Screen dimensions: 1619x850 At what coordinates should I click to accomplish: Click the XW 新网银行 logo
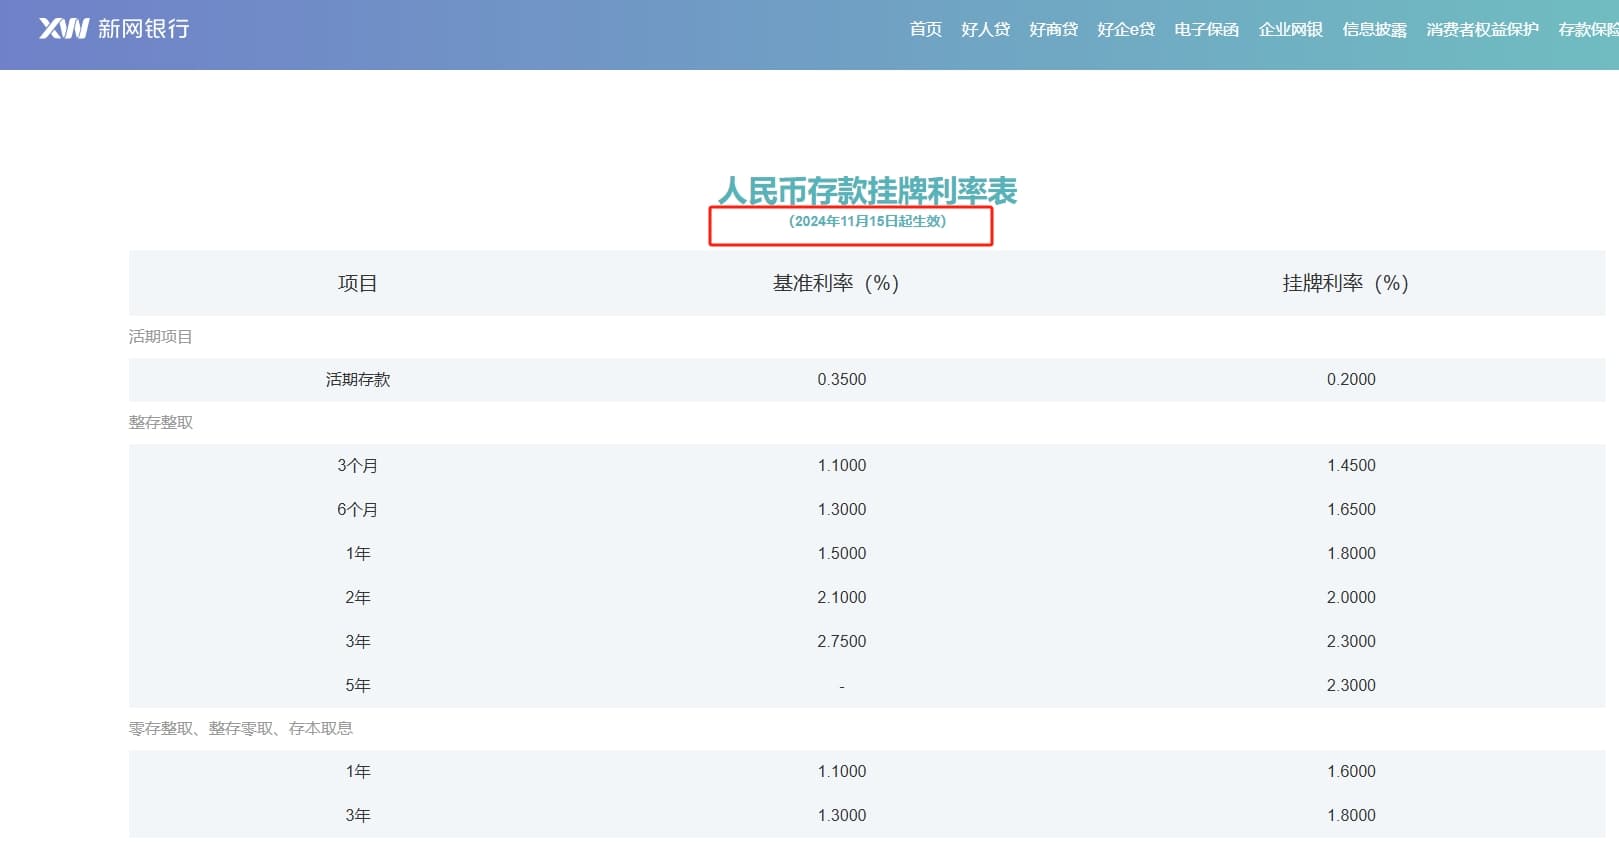(x=114, y=29)
